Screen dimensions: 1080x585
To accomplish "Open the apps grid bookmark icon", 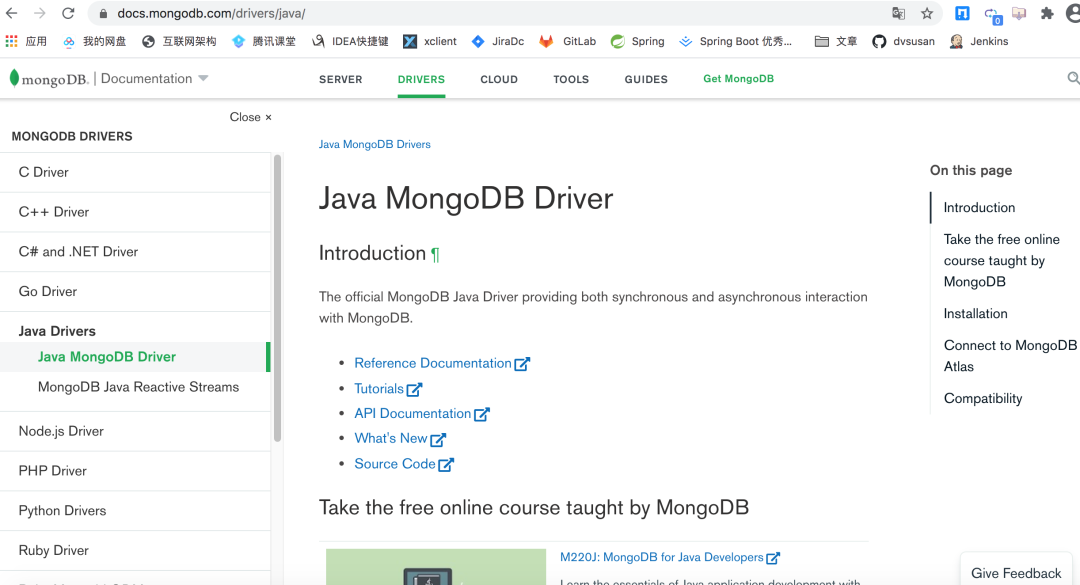I will (x=12, y=41).
